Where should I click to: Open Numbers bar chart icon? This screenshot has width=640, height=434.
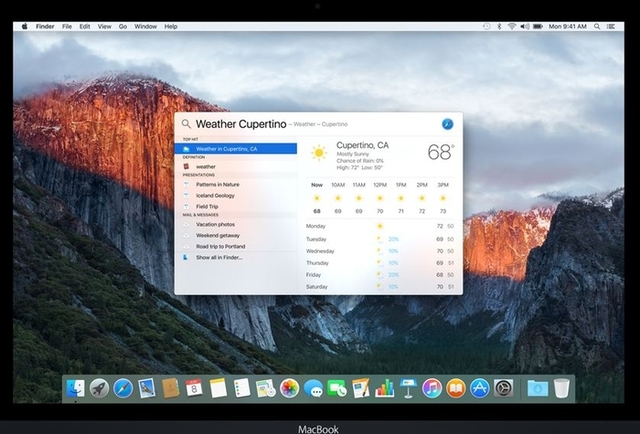384,388
